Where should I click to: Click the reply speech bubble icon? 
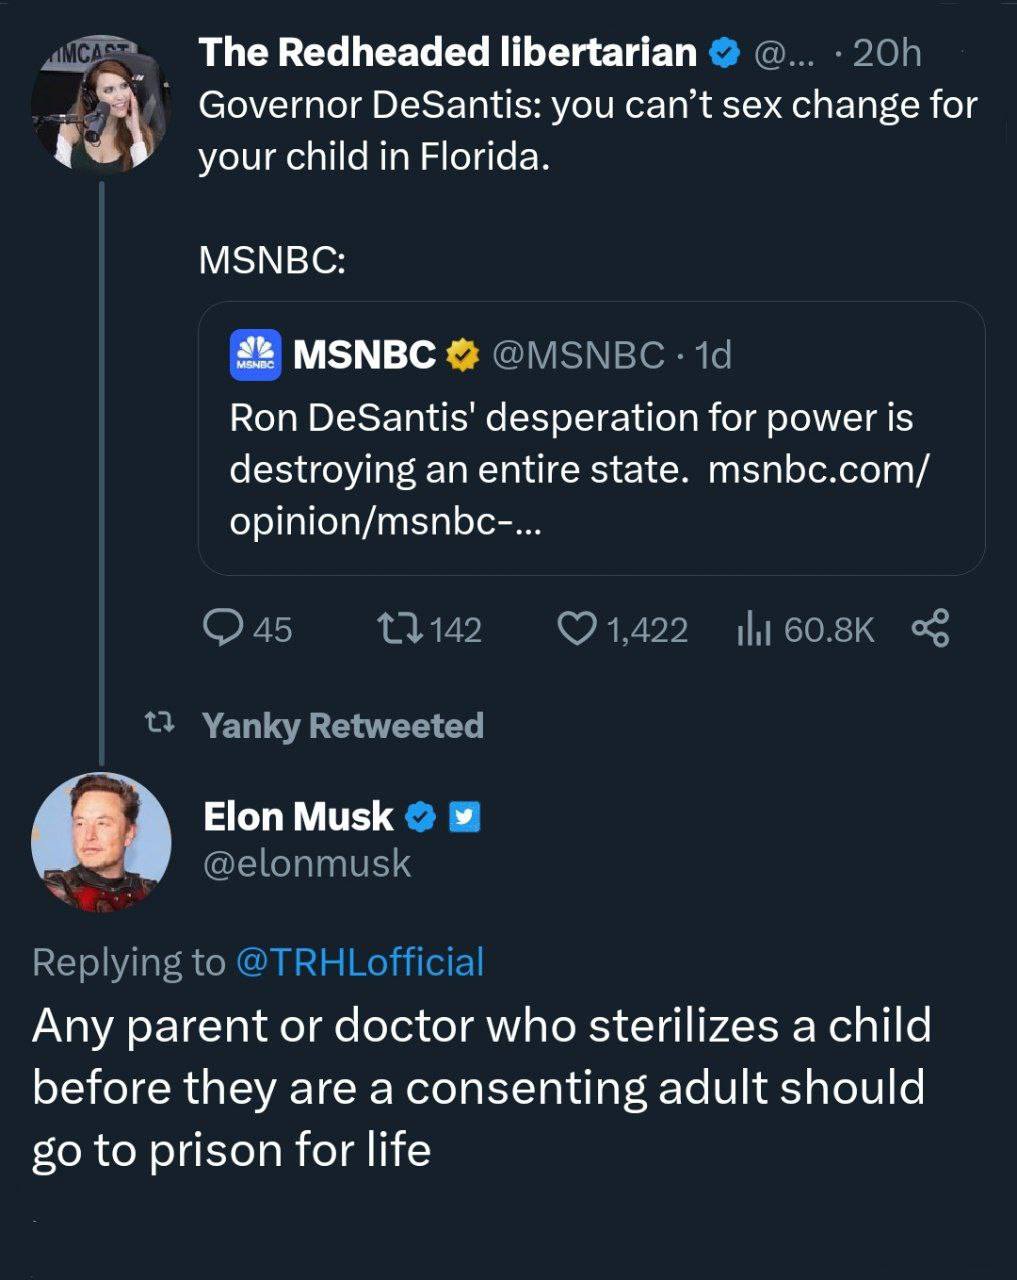[219, 628]
